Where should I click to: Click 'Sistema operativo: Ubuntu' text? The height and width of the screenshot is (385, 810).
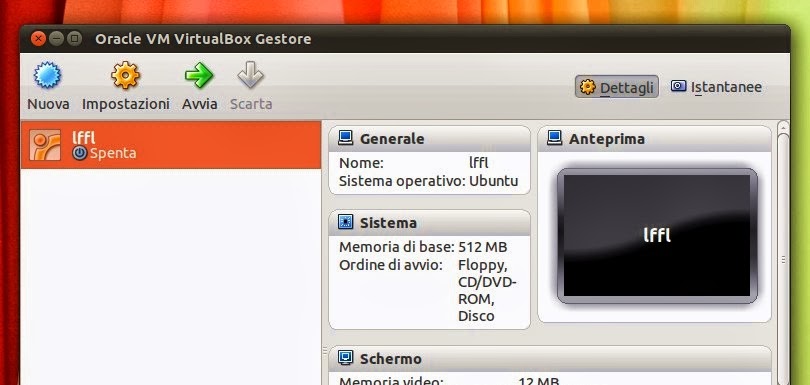point(428,181)
